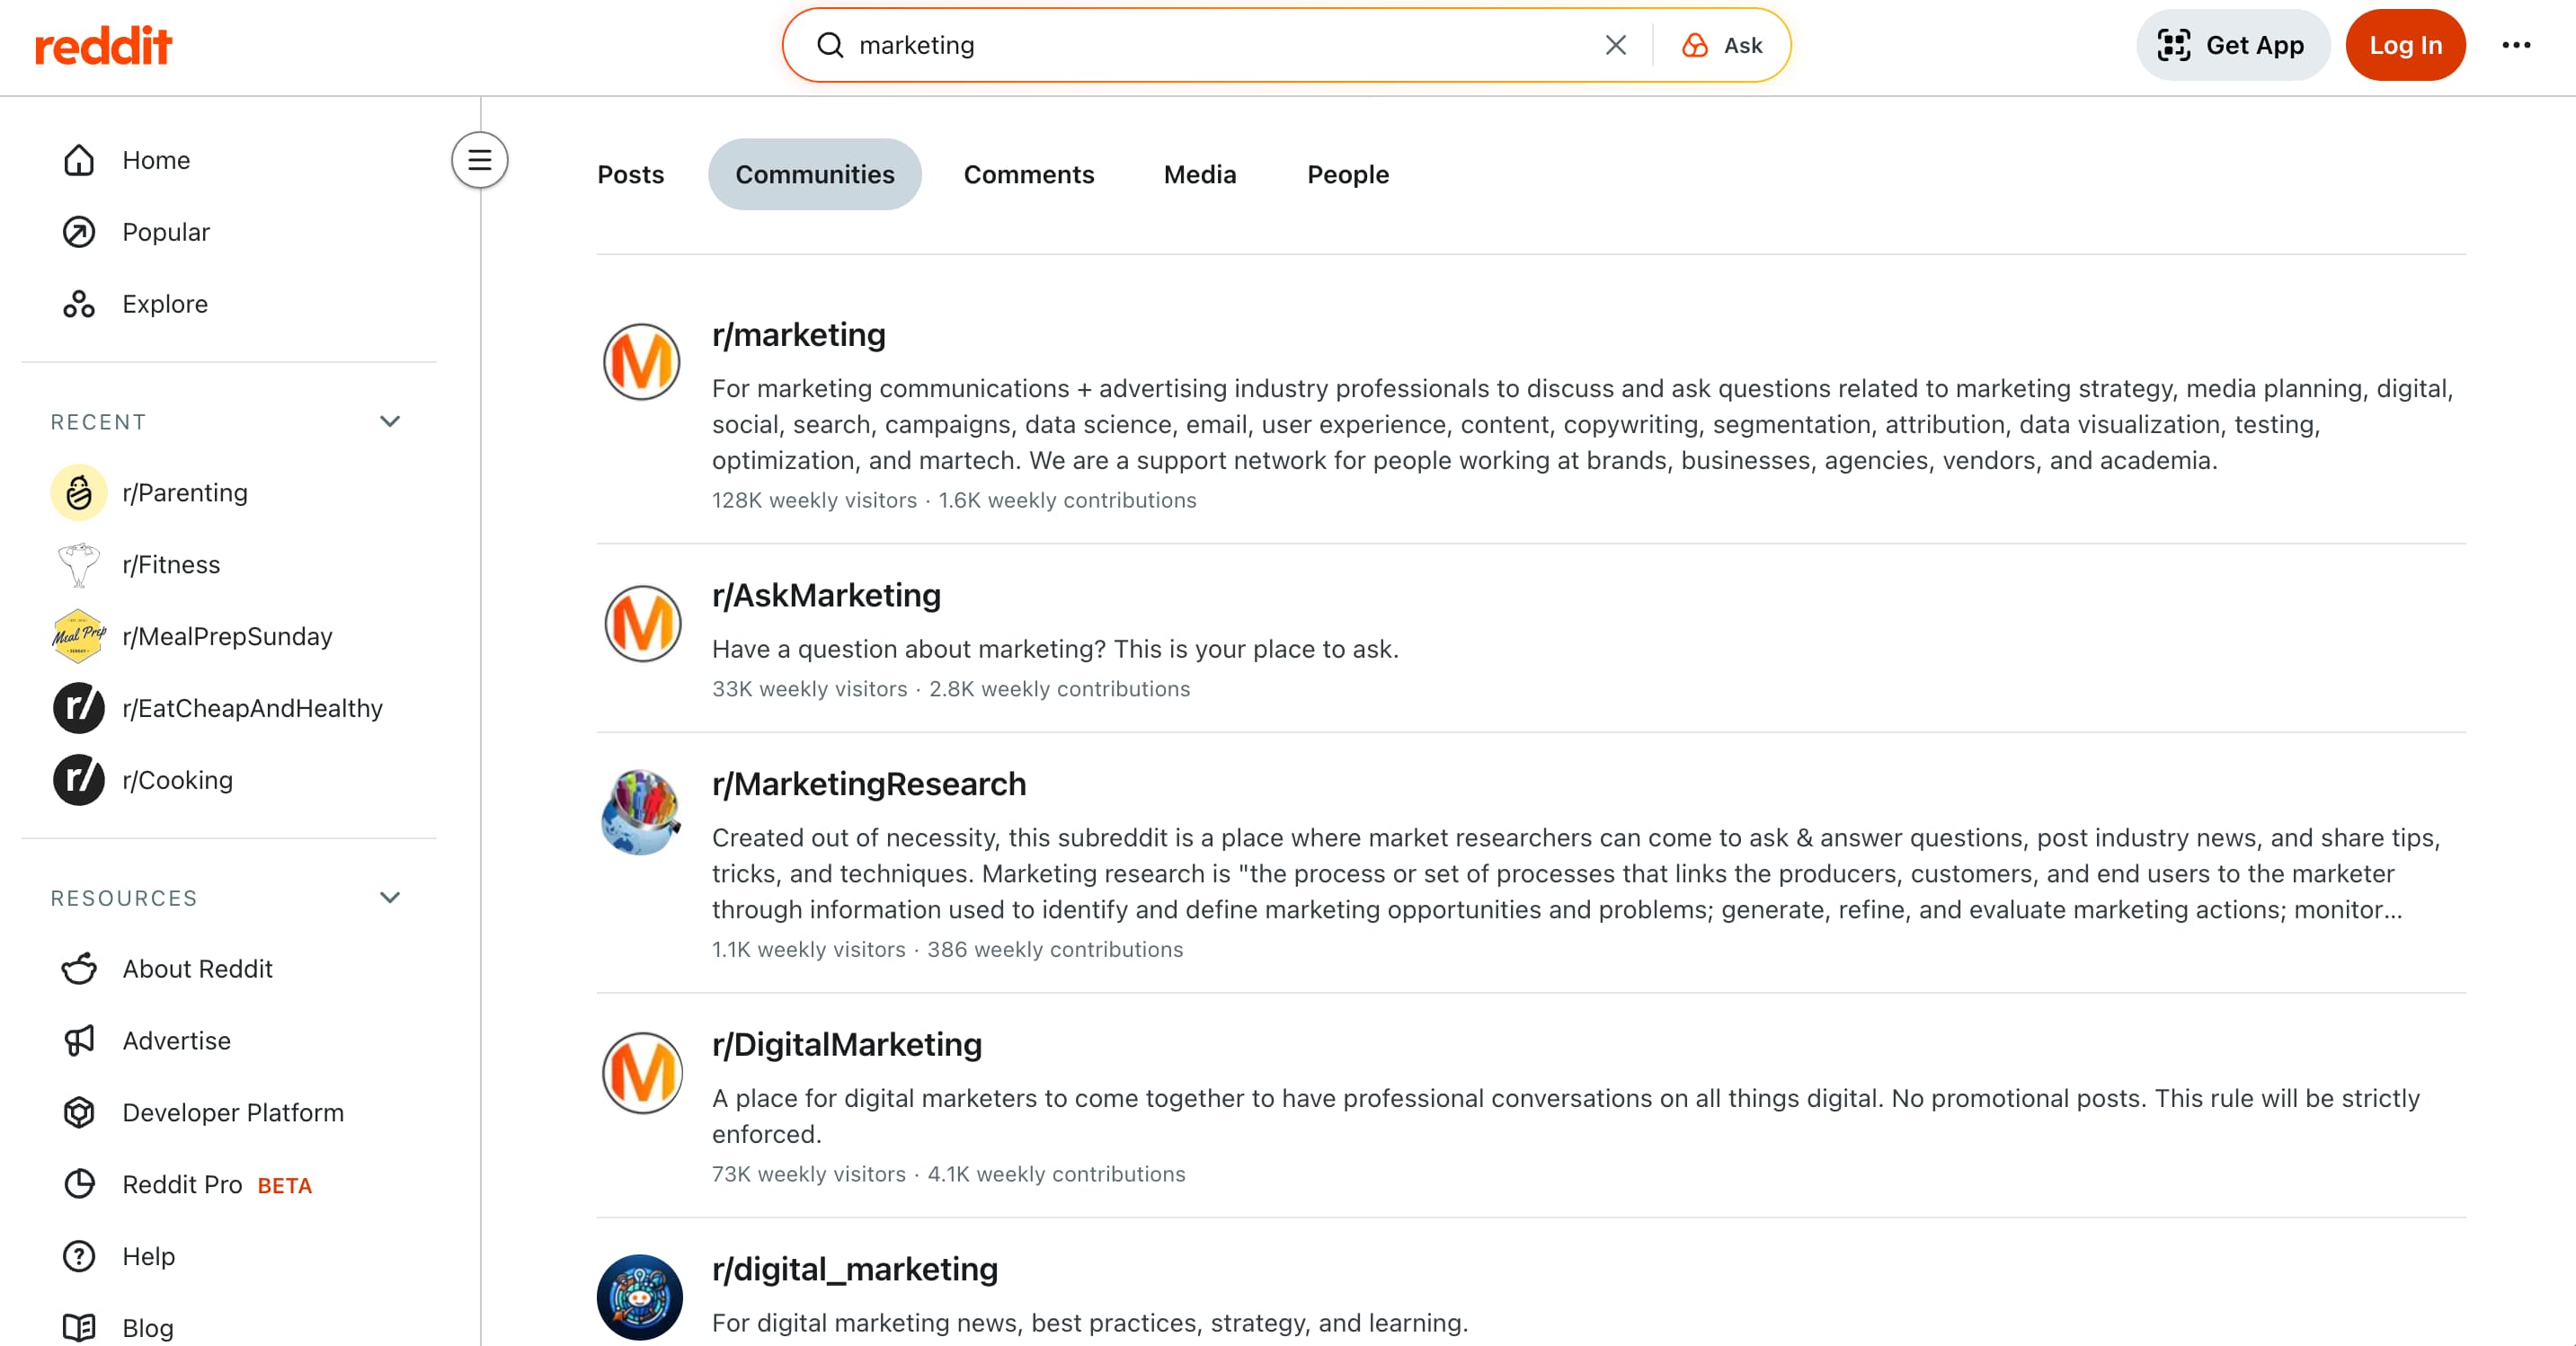The width and height of the screenshot is (2576, 1346).
Task: Click the r/Fitness community avatar
Action: pos(78,564)
